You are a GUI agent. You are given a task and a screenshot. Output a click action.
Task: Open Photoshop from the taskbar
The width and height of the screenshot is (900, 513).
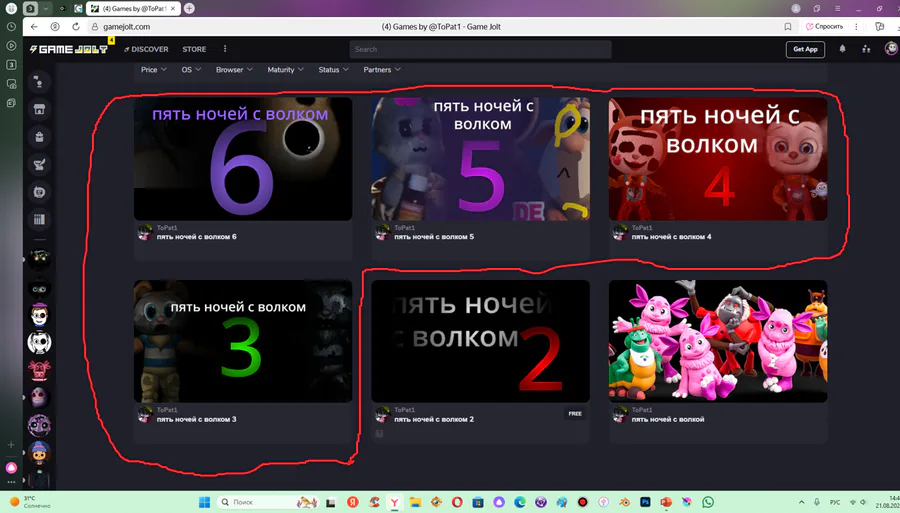click(645, 502)
